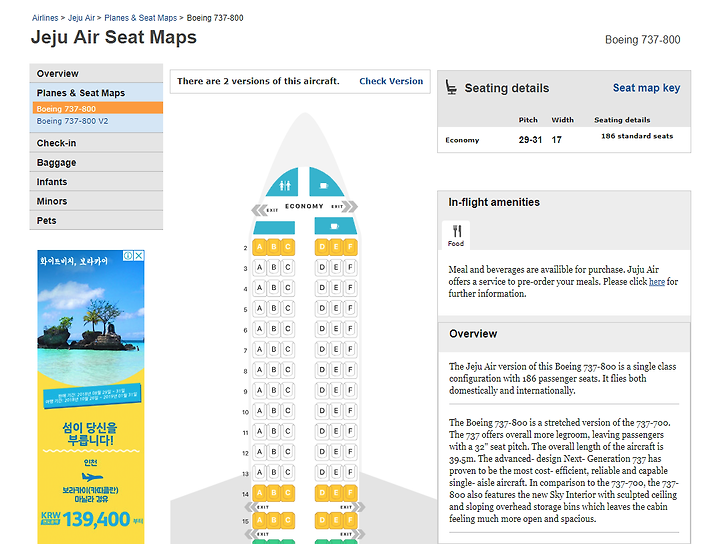Screen dimensions: 720x544
Task: Select exit row seat 14B
Action: [x=274, y=493]
